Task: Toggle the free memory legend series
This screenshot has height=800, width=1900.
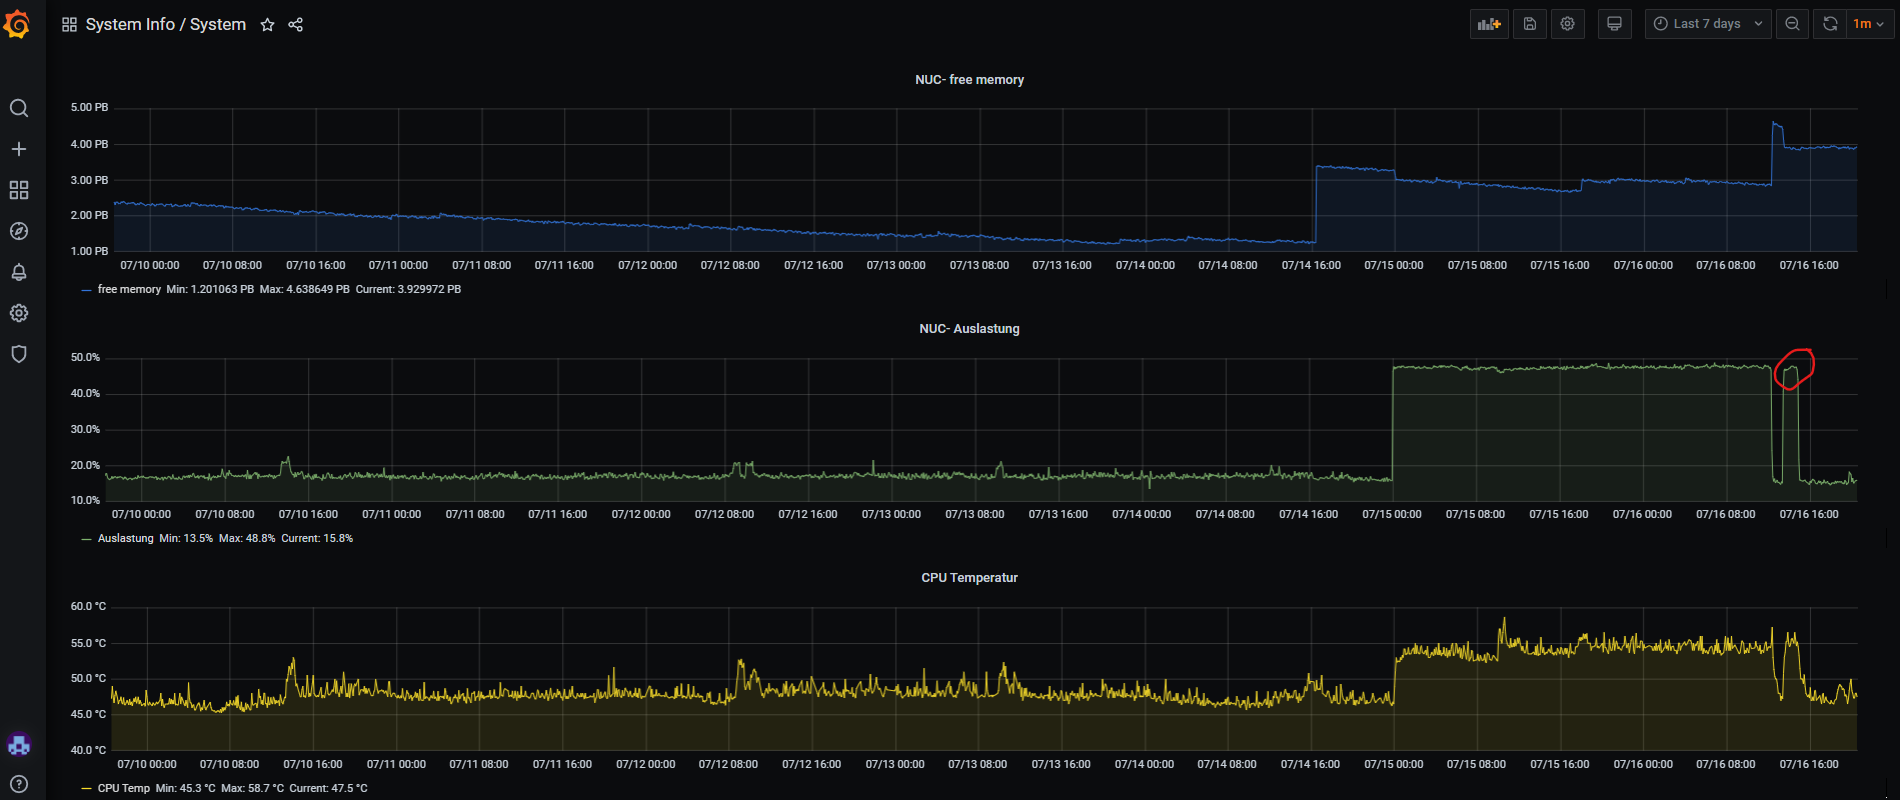Action: [129, 289]
